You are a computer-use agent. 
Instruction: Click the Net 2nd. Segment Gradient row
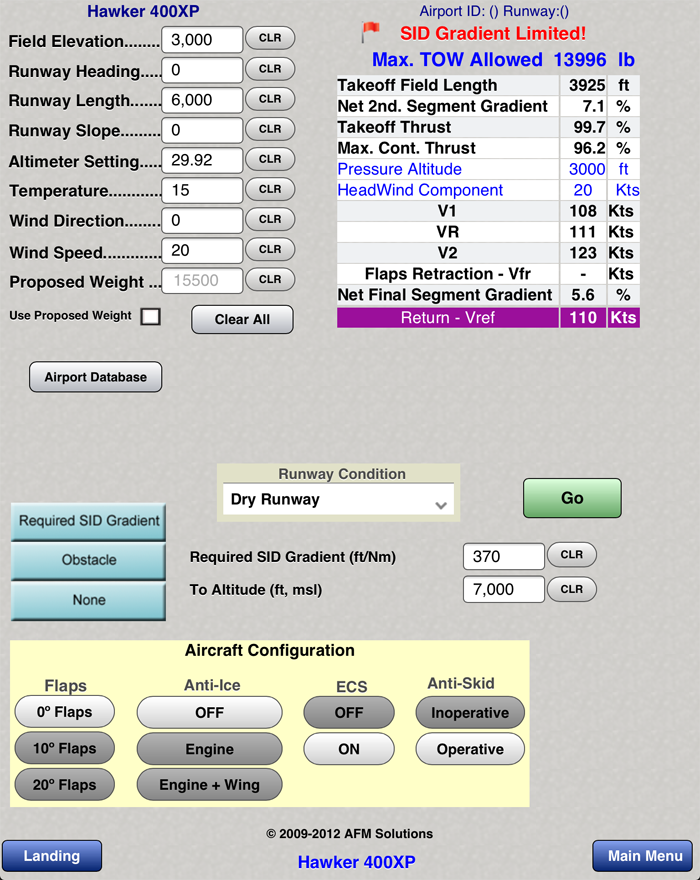click(488, 106)
